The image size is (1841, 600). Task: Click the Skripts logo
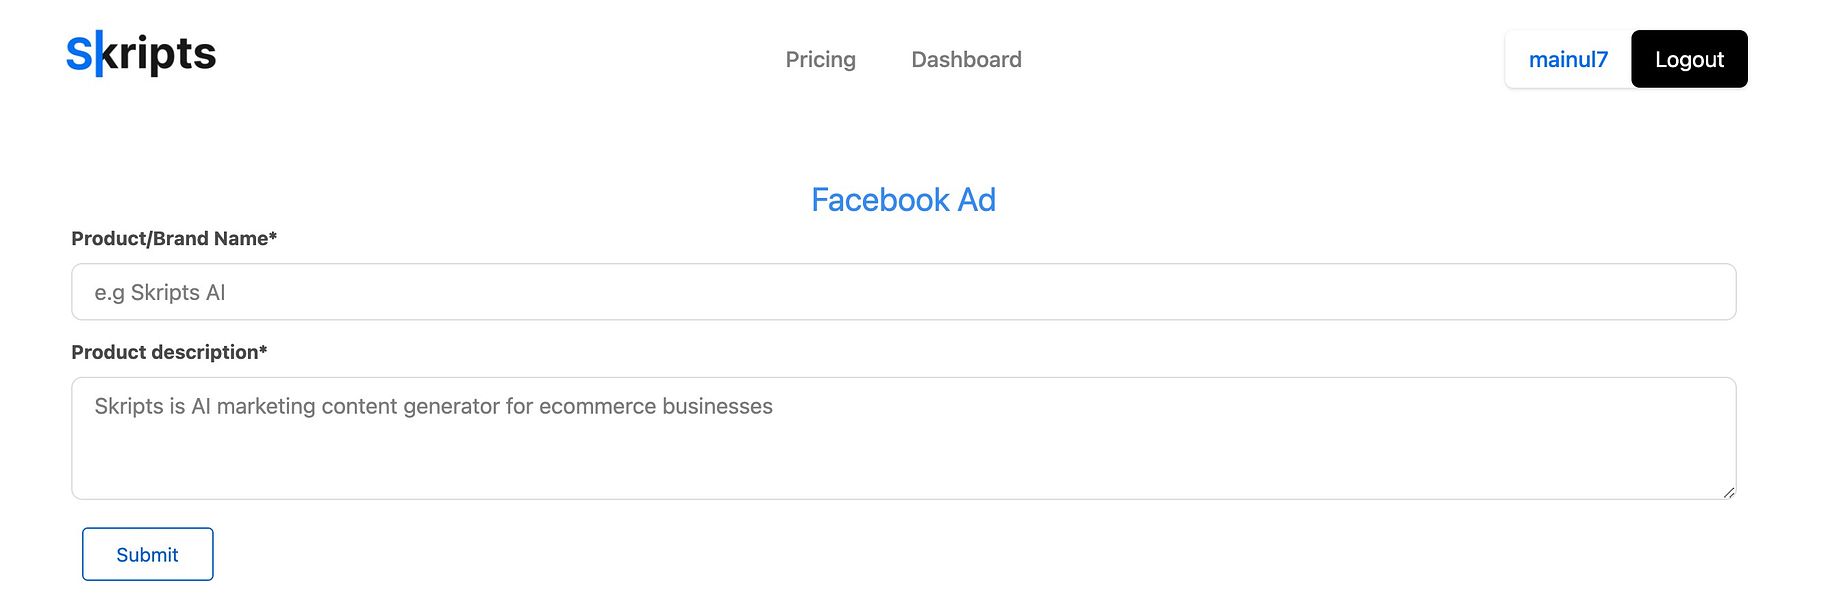[141, 54]
